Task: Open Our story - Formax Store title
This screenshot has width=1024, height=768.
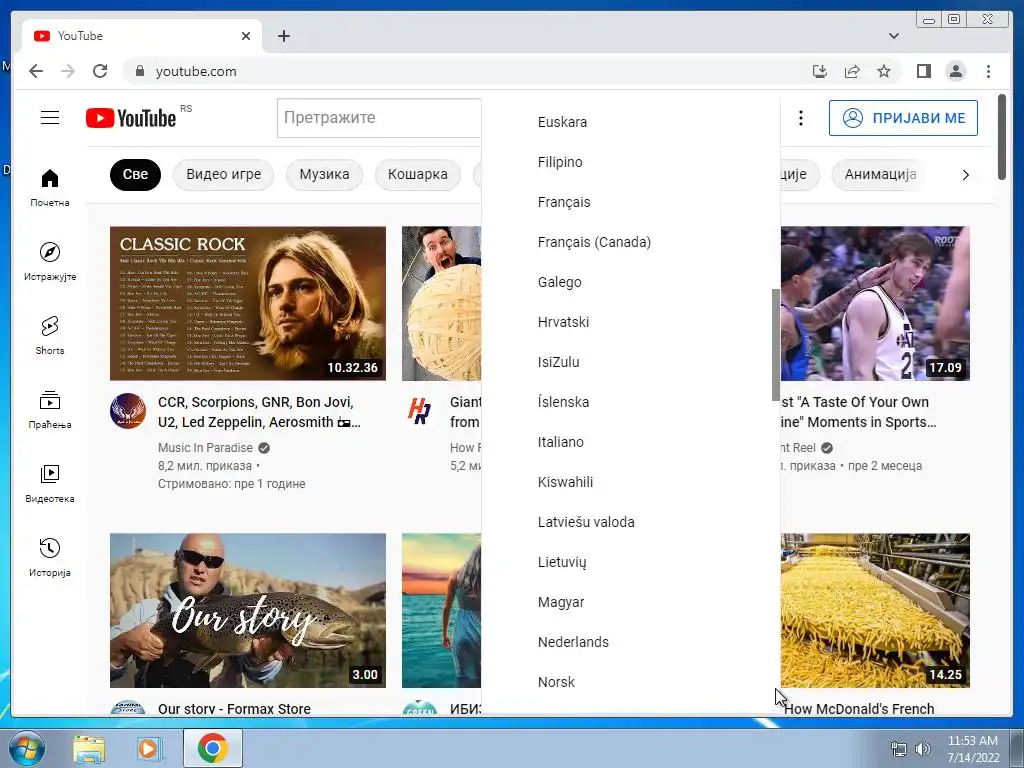Action: (x=234, y=709)
